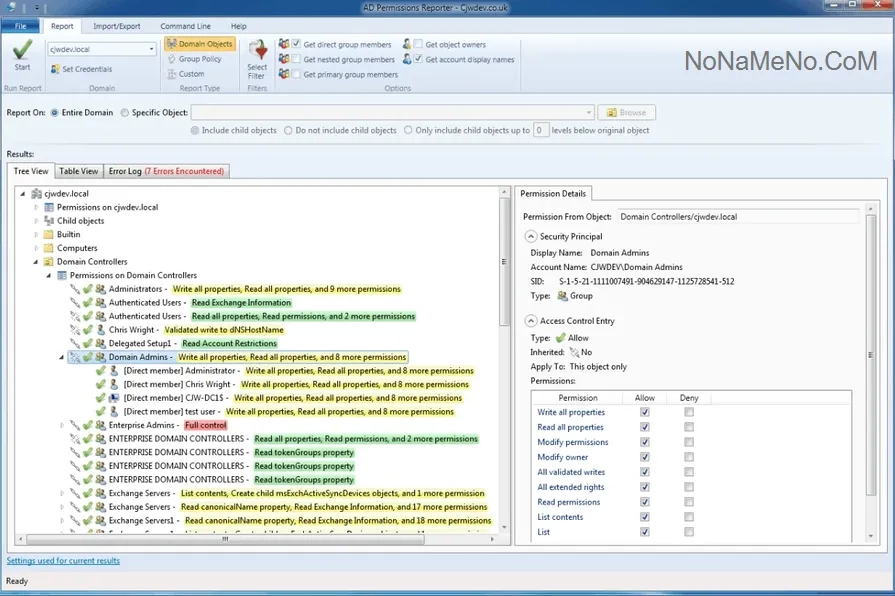The height and width of the screenshot is (596, 895).
Task: Select the Specific Object radio button
Action: pos(124,113)
